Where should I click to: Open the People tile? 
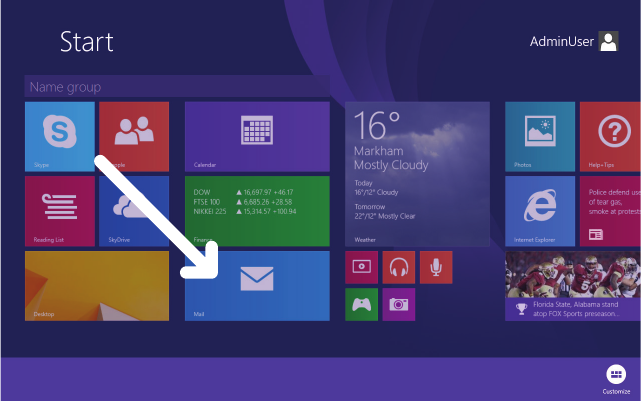click(x=134, y=137)
